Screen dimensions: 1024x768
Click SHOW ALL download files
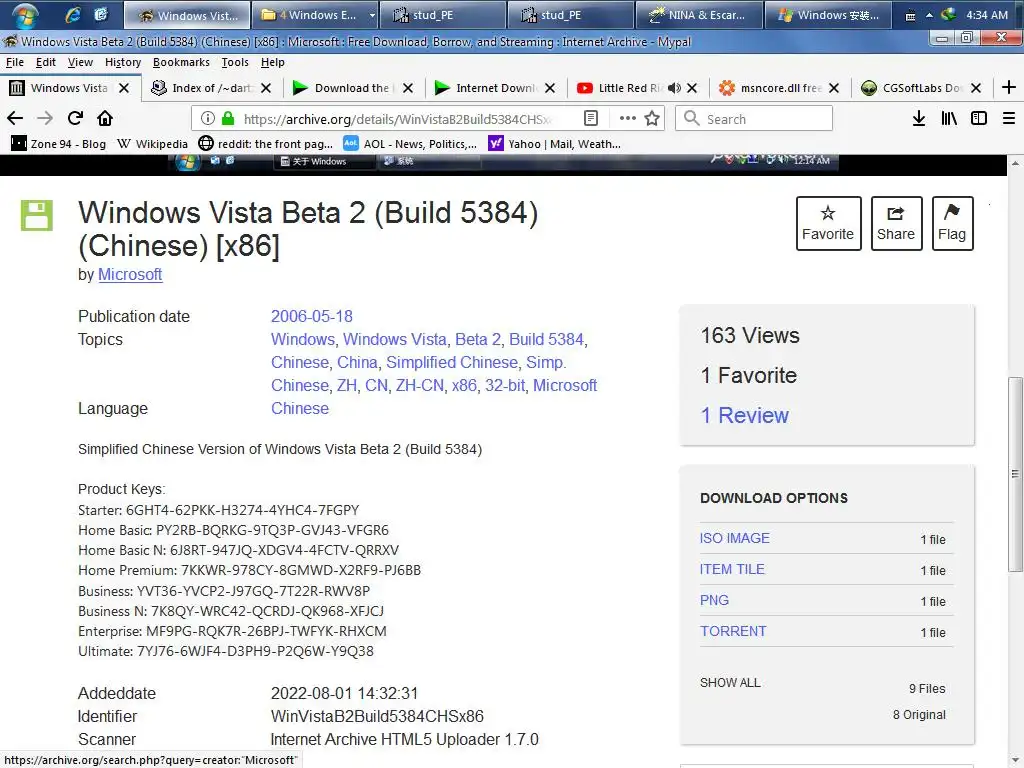coord(730,682)
